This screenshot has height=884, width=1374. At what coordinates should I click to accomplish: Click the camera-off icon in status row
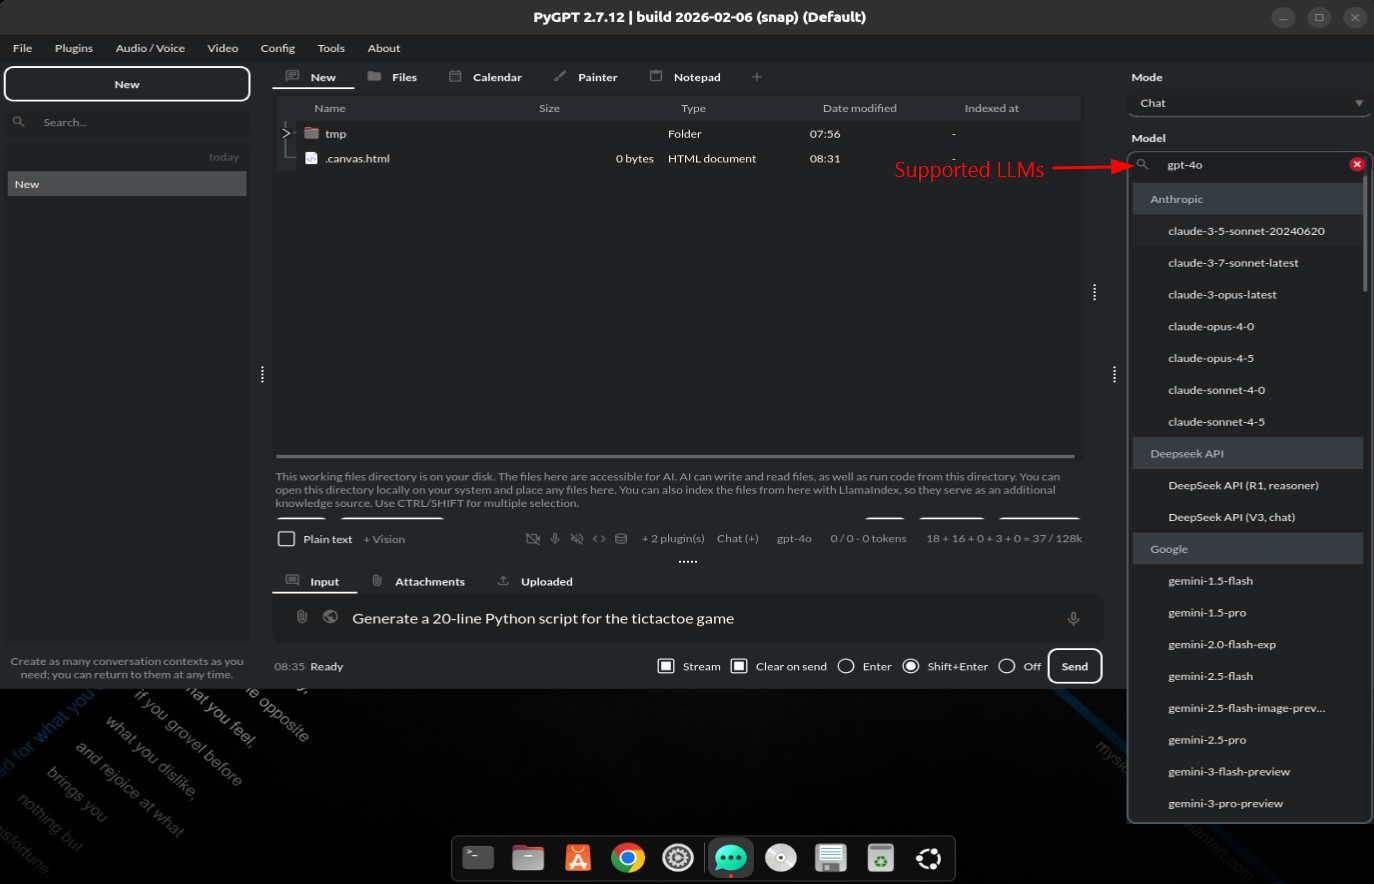[533, 539]
